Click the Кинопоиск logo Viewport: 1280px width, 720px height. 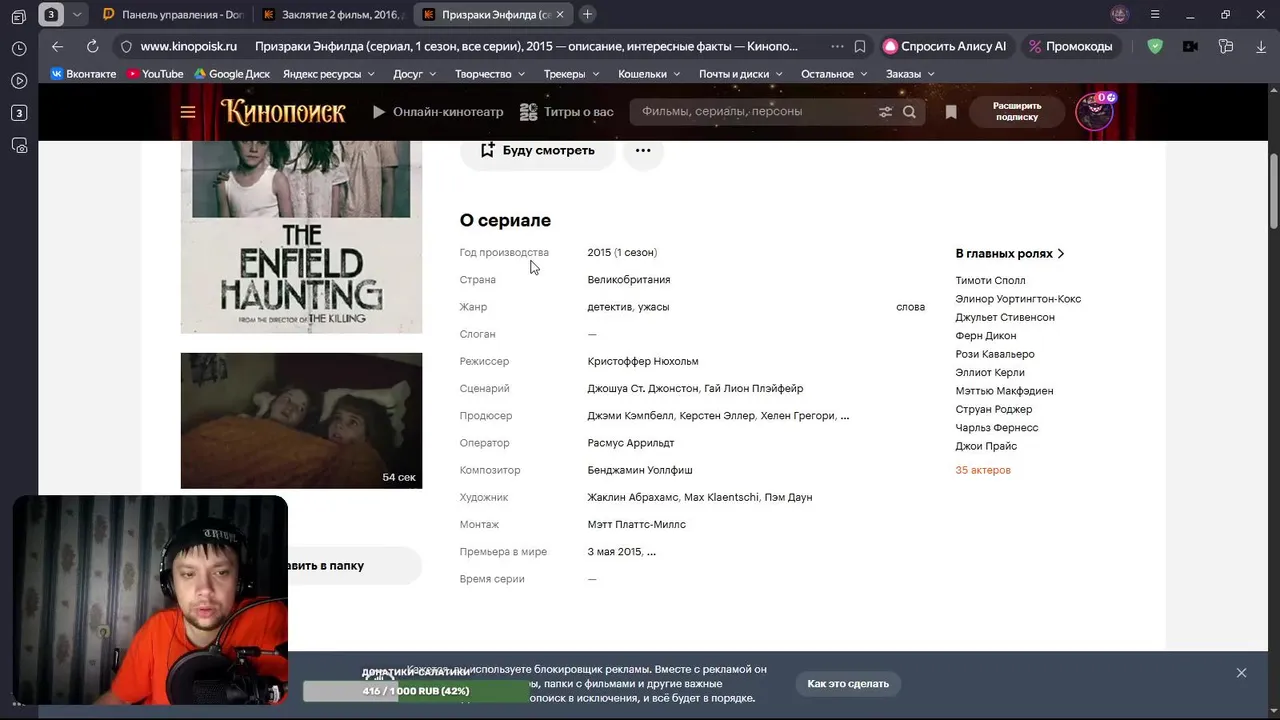283,112
